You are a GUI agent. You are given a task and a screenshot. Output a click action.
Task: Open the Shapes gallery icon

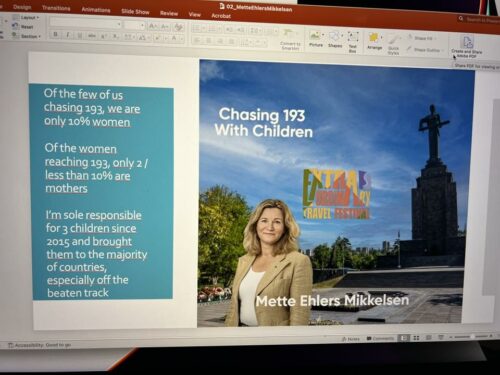[x=334, y=39]
